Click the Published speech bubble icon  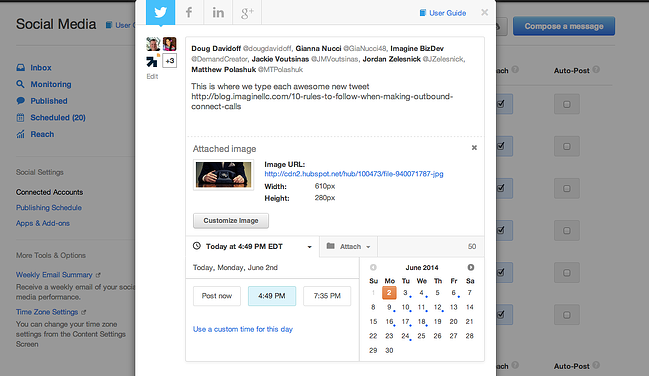20,101
